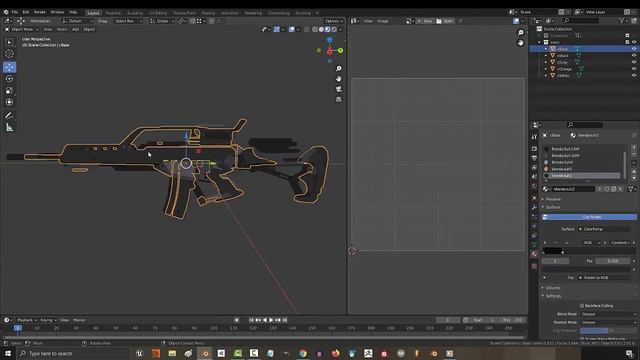Click Options button in viewport header
The width and height of the screenshot is (640, 360).
(x=333, y=21)
